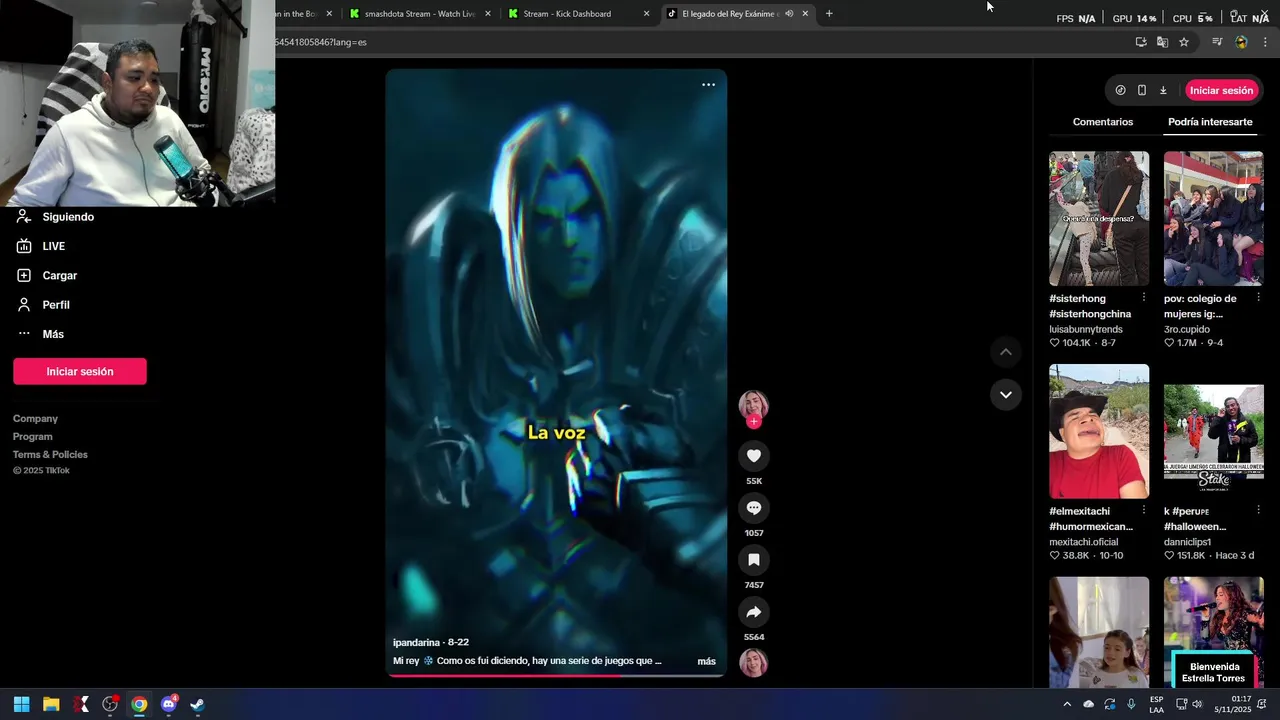The image size is (1280, 720).
Task: Switch to Stream - Kick Dashboard tab
Action: click(578, 14)
